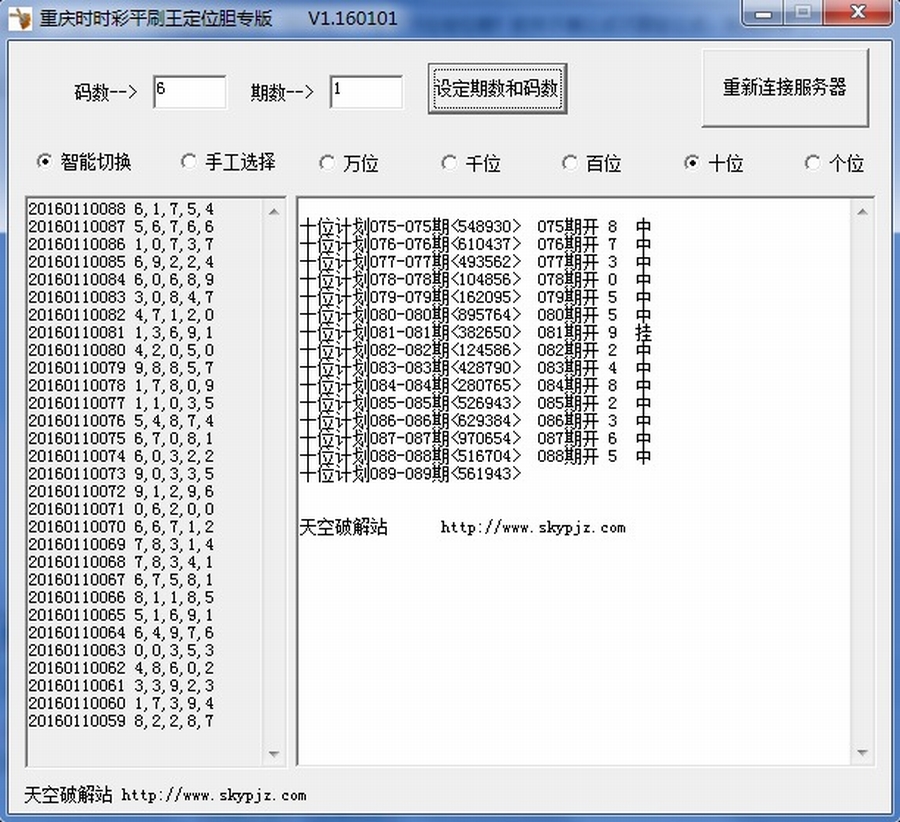Click down arrow of plan panel scrollbar
This screenshot has width=900, height=822.
[862, 753]
